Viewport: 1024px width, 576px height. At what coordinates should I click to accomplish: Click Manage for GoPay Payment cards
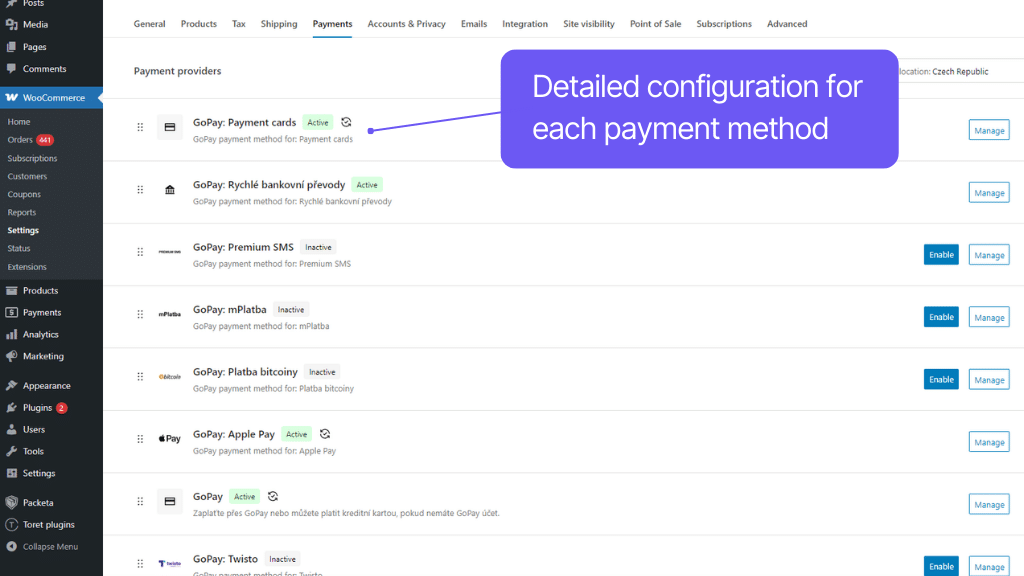click(x=988, y=129)
